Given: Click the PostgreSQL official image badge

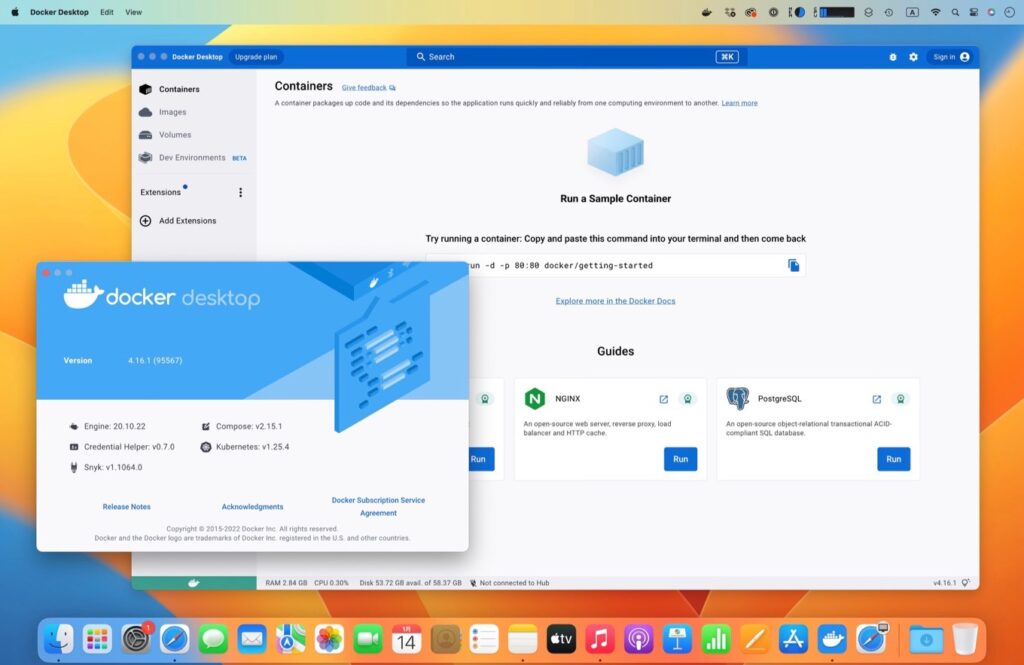Looking at the screenshot, I should pos(900,399).
